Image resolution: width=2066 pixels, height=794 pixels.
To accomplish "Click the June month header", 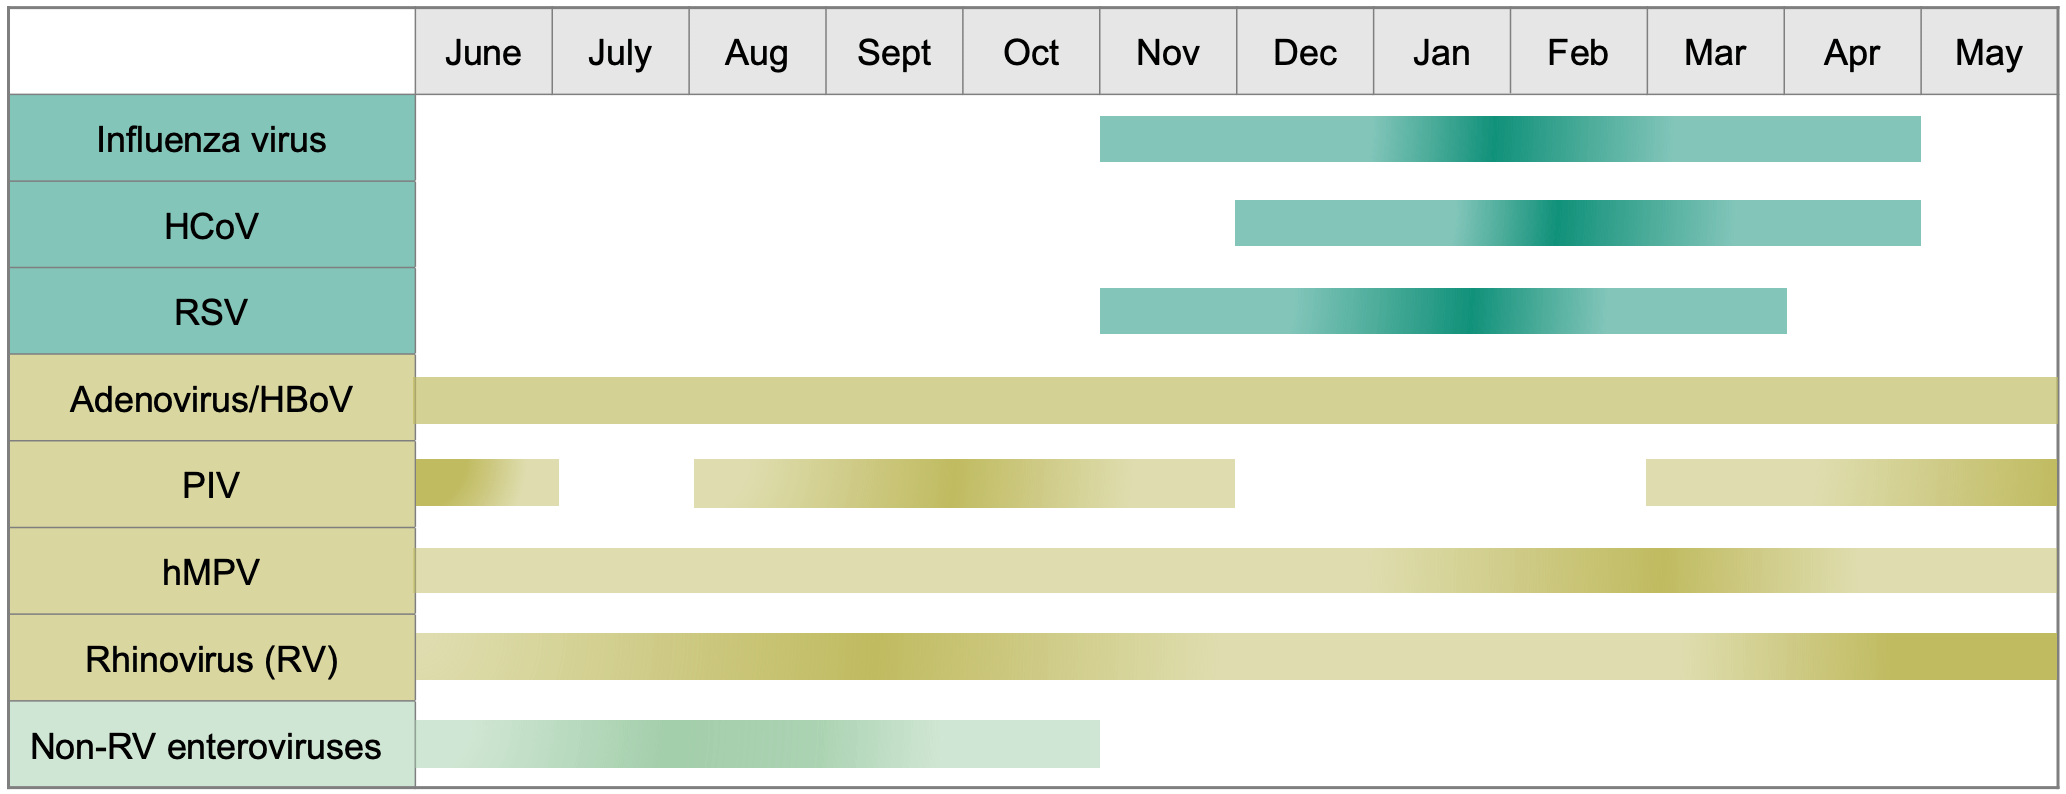I will click(x=483, y=52).
